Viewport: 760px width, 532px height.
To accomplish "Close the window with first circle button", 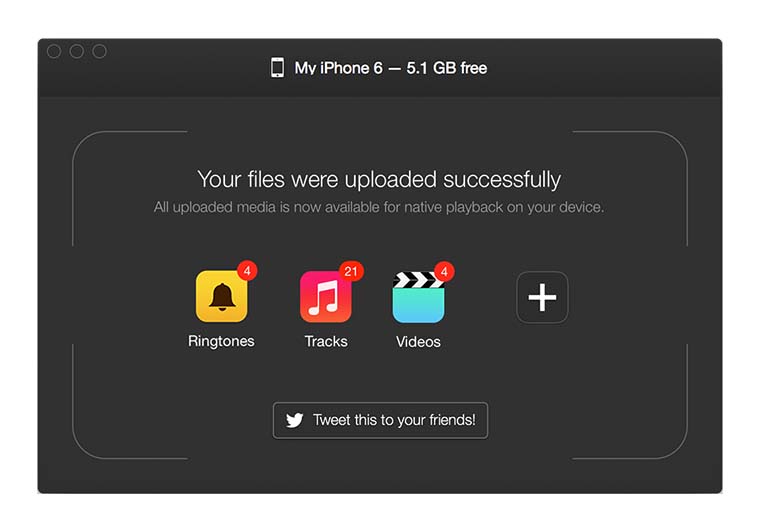I will pyautogui.click(x=54, y=51).
